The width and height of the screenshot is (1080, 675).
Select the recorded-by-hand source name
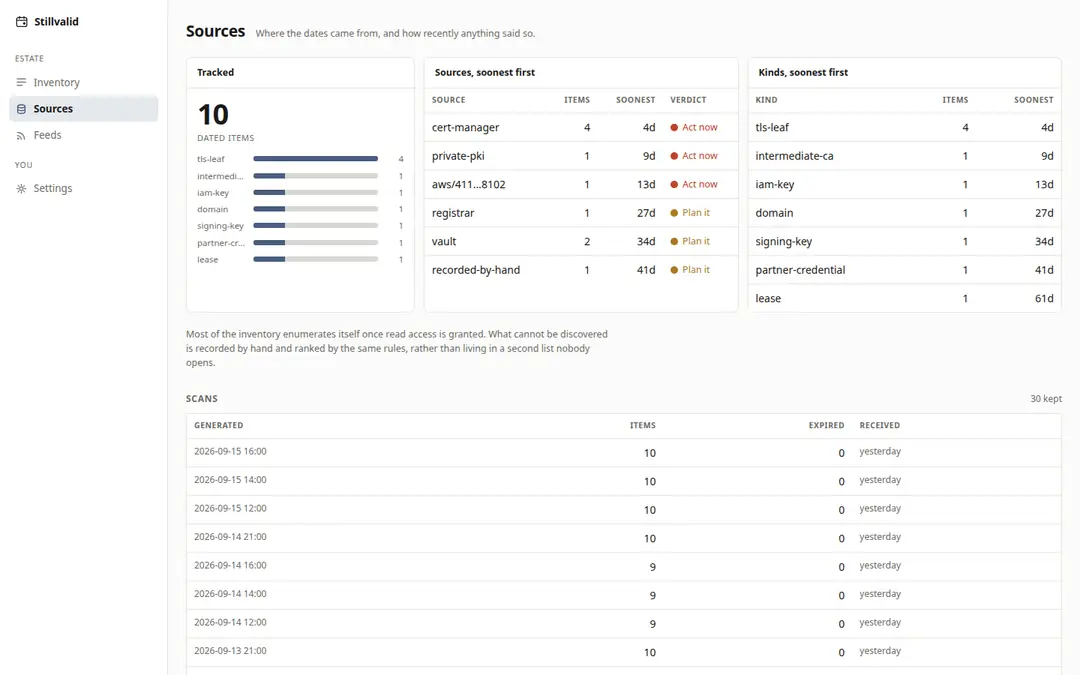click(x=476, y=270)
